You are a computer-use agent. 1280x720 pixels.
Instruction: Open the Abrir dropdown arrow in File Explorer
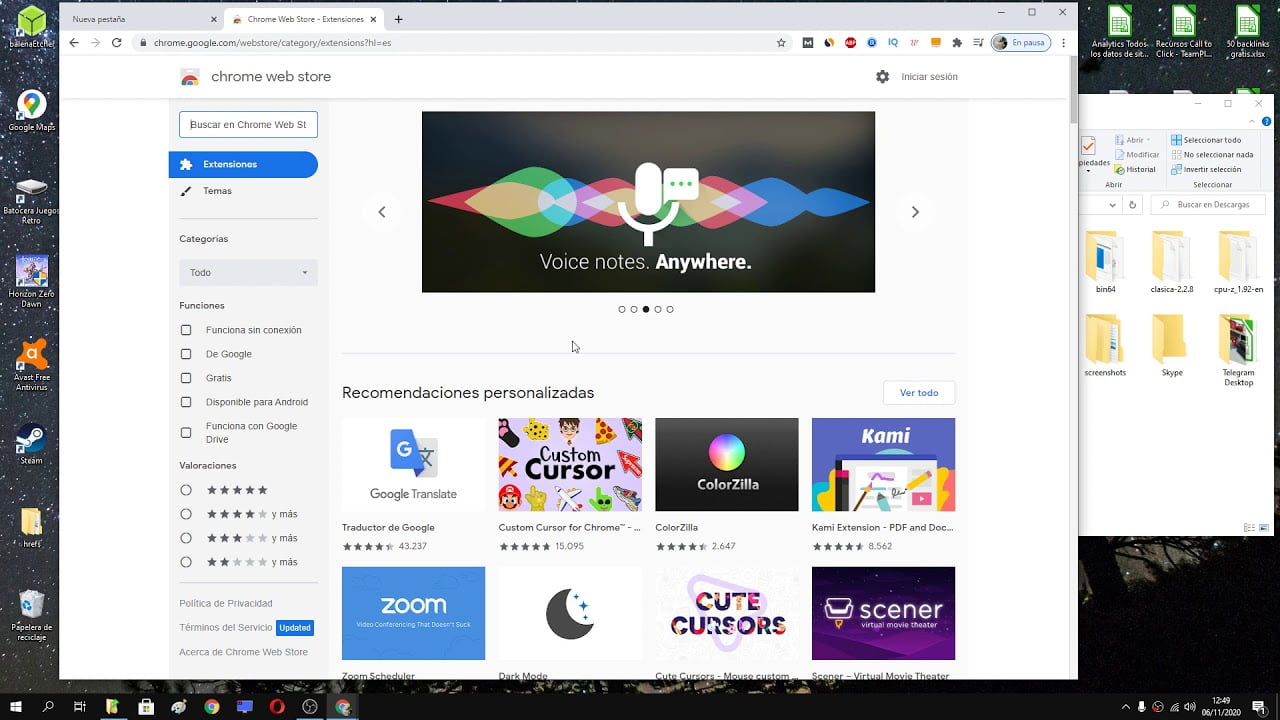tap(1149, 140)
